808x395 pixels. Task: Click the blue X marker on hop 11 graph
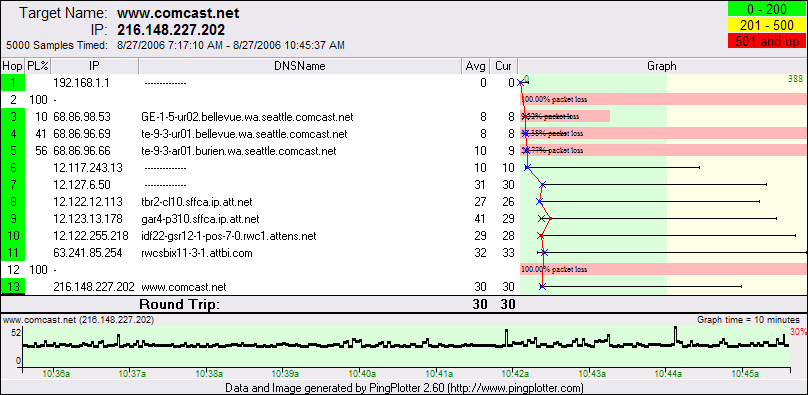545,252
